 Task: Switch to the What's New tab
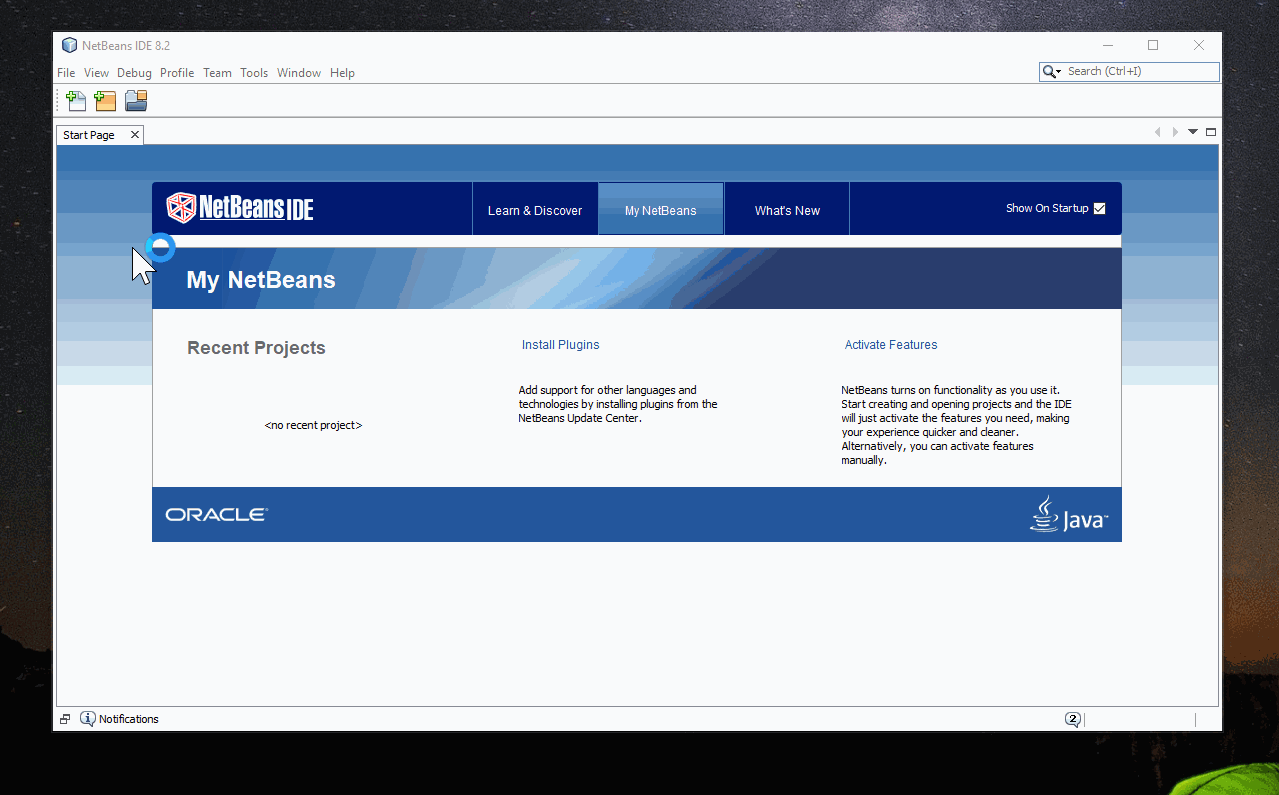pos(787,209)
